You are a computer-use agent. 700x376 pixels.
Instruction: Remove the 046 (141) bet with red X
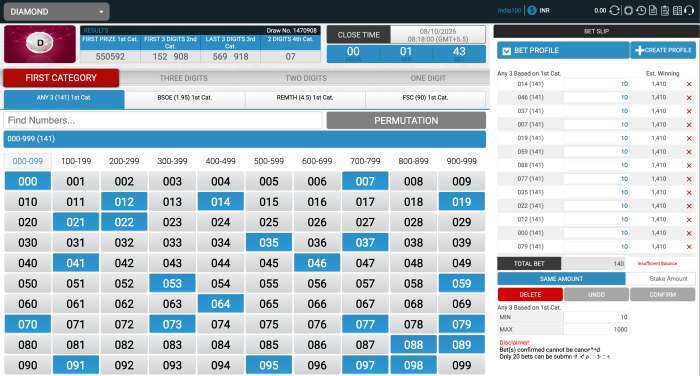point(689,97)
